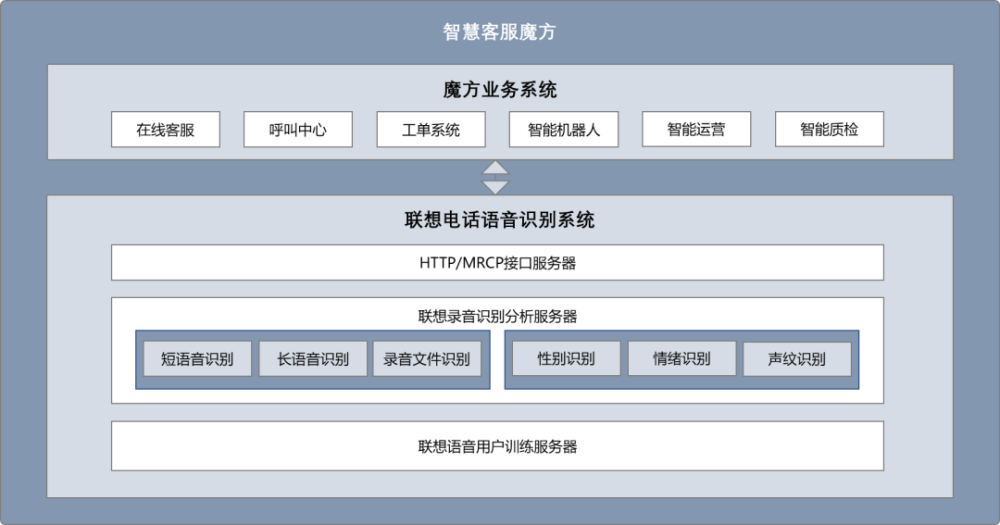
Task: Select the 在线客服 box
Action: point(165,129)
